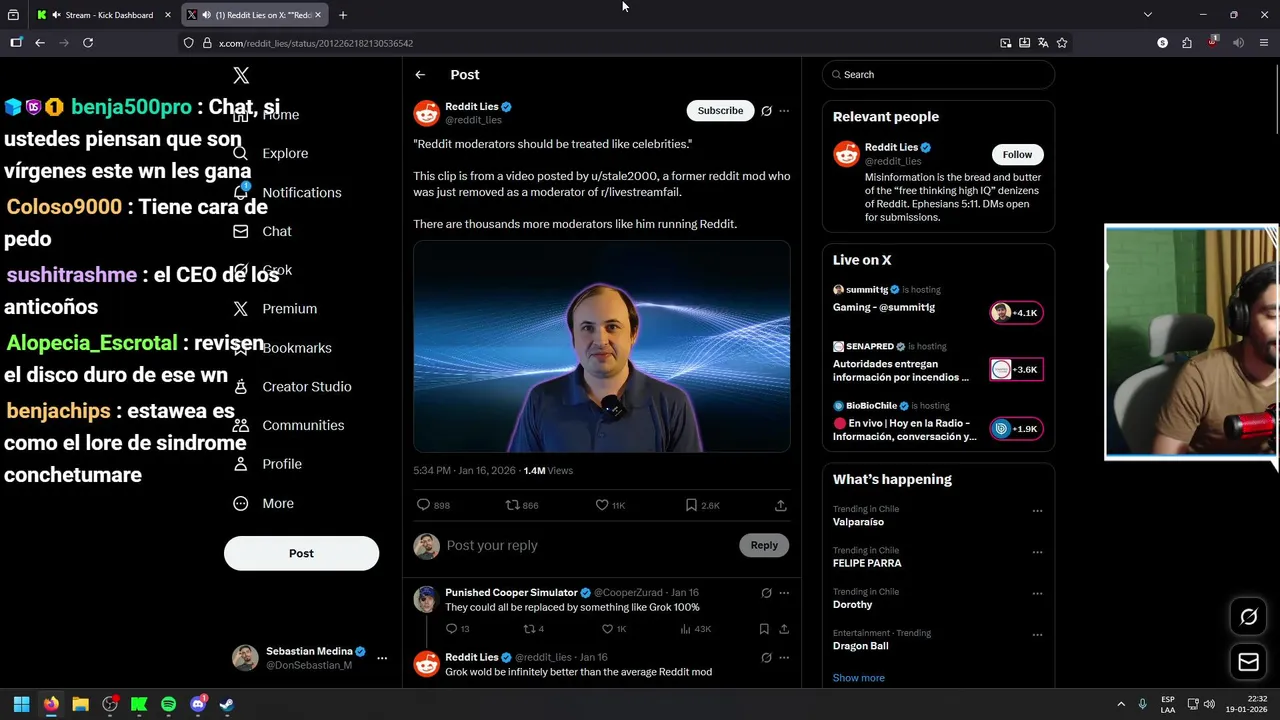This screenshot has height=720, width=1280.
Task: Open the Grok icon on Reddit Lies reply
Action: [x=766, y=658]
